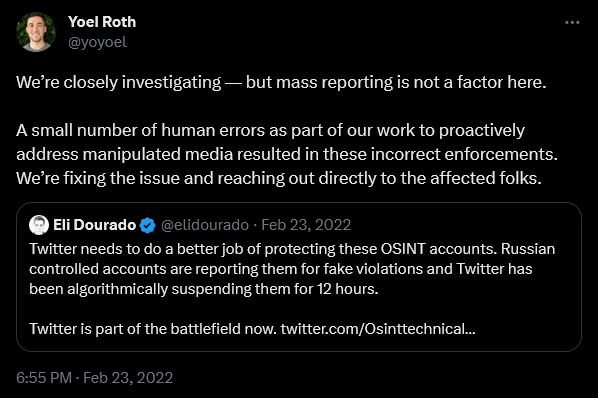This screenshot has width=598, height=398.
Task: Click the quoted tweet's Feb 23, 2022 date
Action: point(306,225)
